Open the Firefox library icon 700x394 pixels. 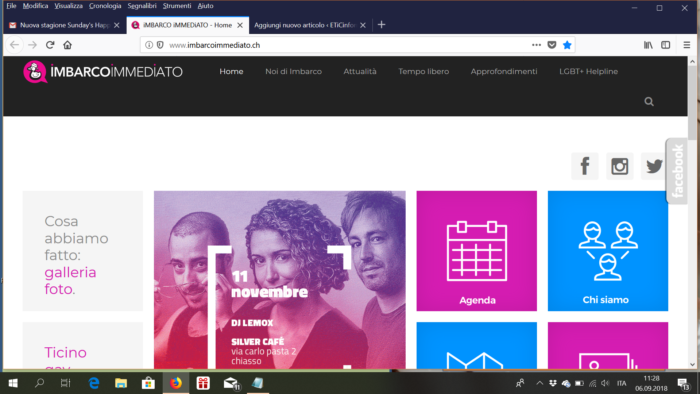pos(648,45)
